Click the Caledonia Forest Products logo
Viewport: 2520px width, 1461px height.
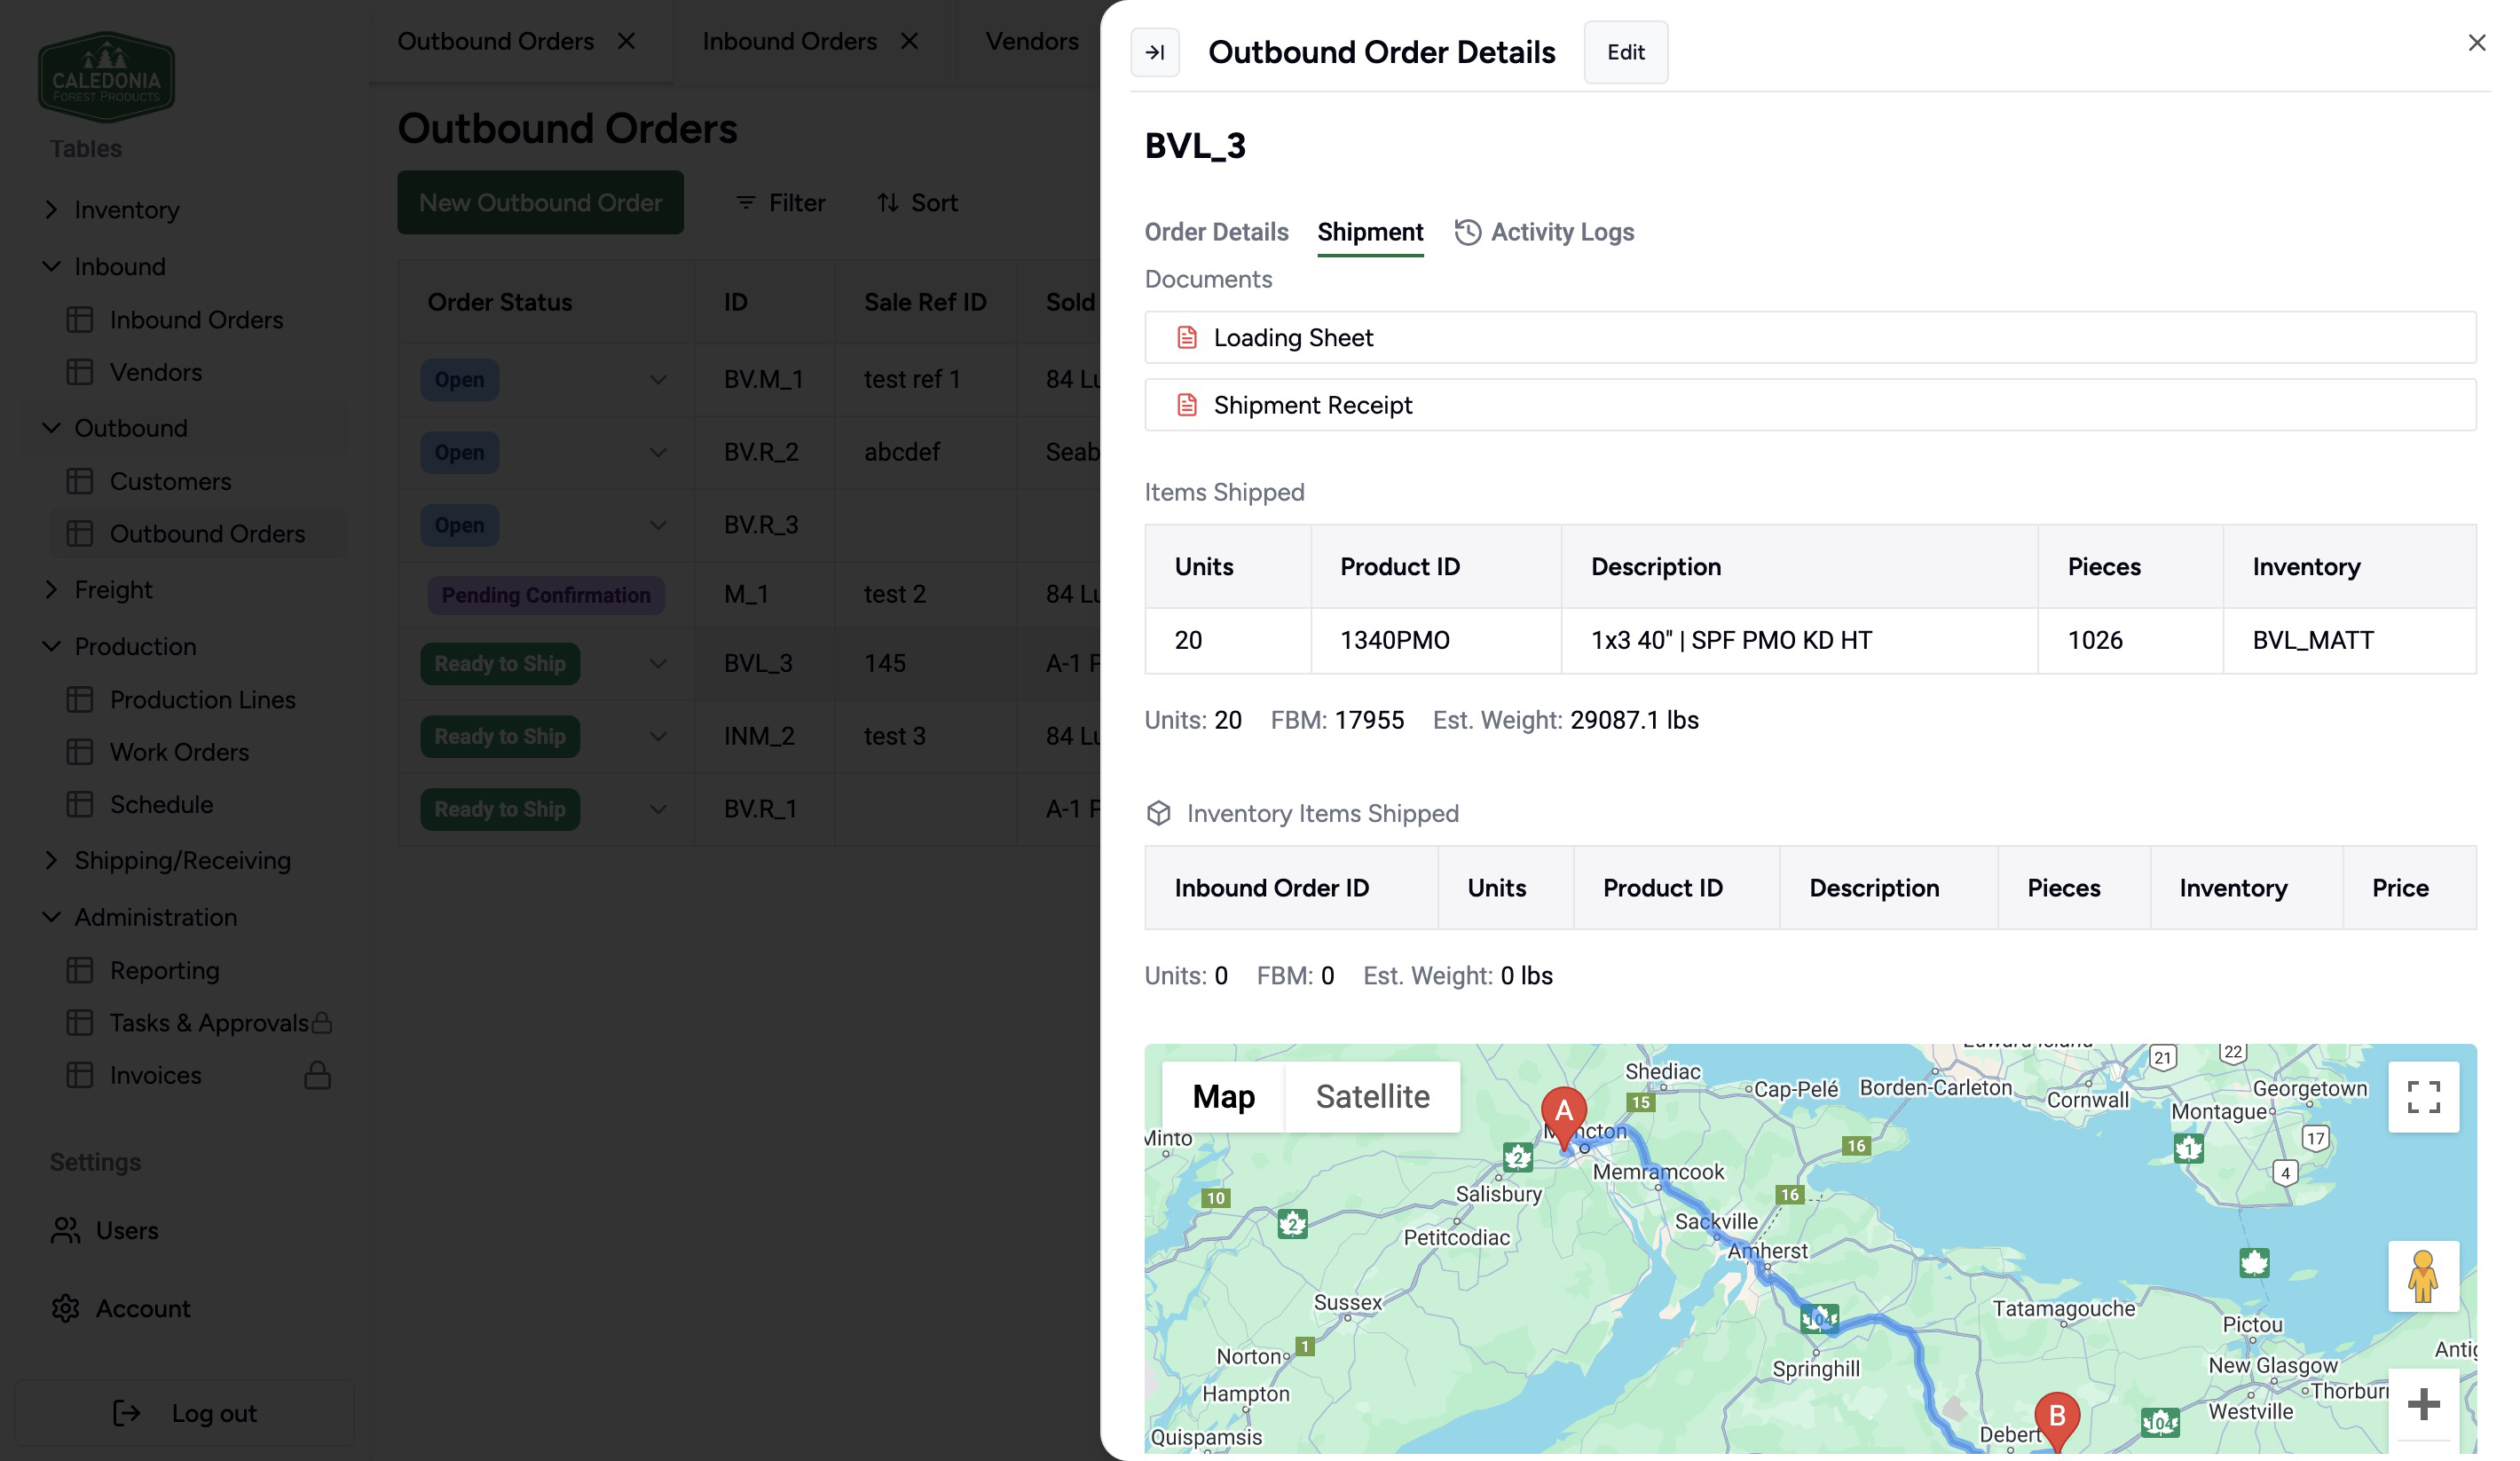[x=106, y=77]
